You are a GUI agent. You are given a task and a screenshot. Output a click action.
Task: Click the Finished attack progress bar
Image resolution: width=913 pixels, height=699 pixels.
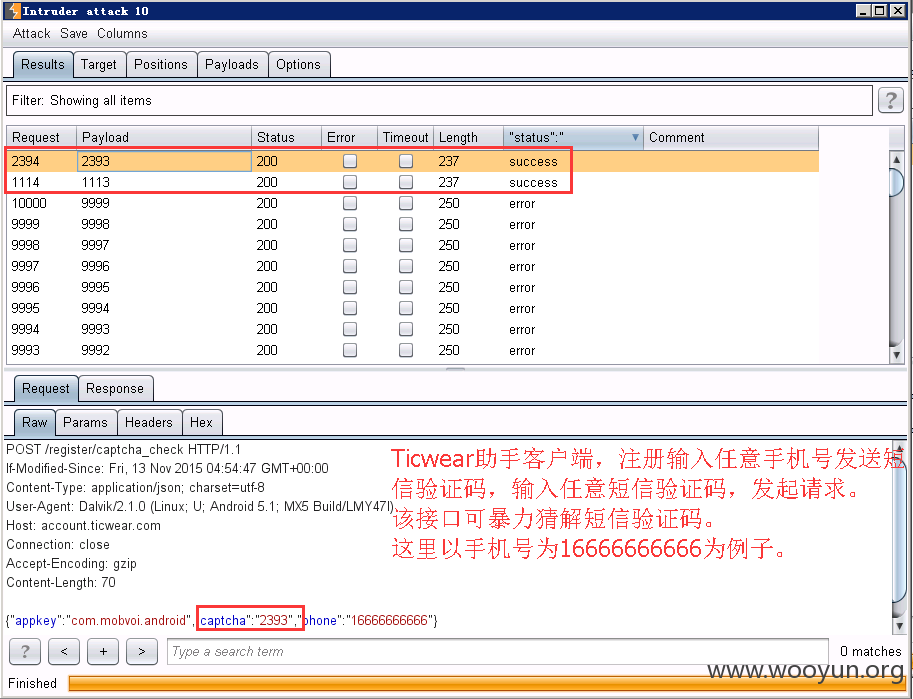click(487, 683)
